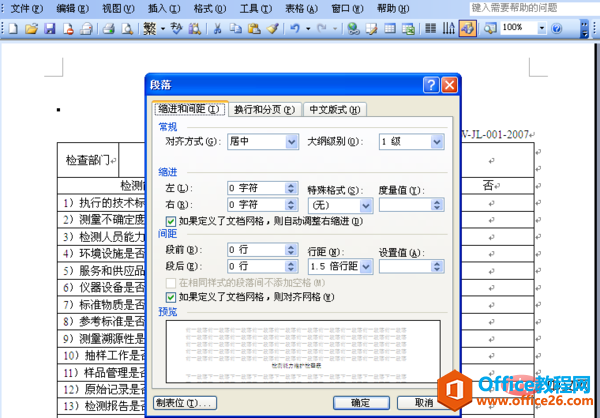Open the 表格 Table menu
600x418 pixels.
(x=301, y=8)
